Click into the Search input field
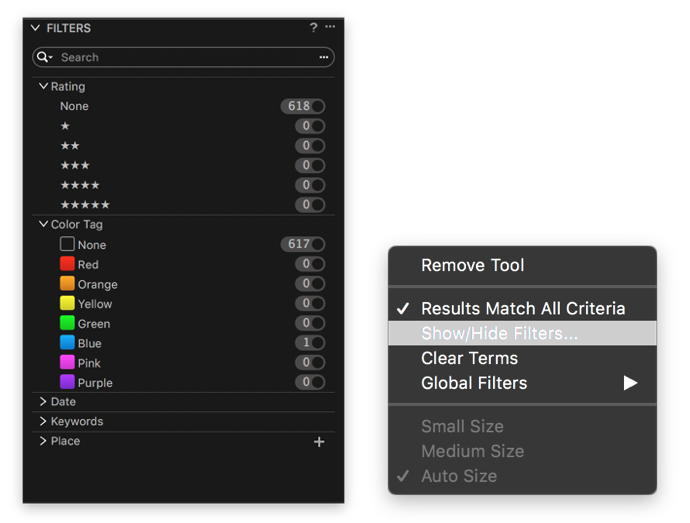 click(185, 57)
